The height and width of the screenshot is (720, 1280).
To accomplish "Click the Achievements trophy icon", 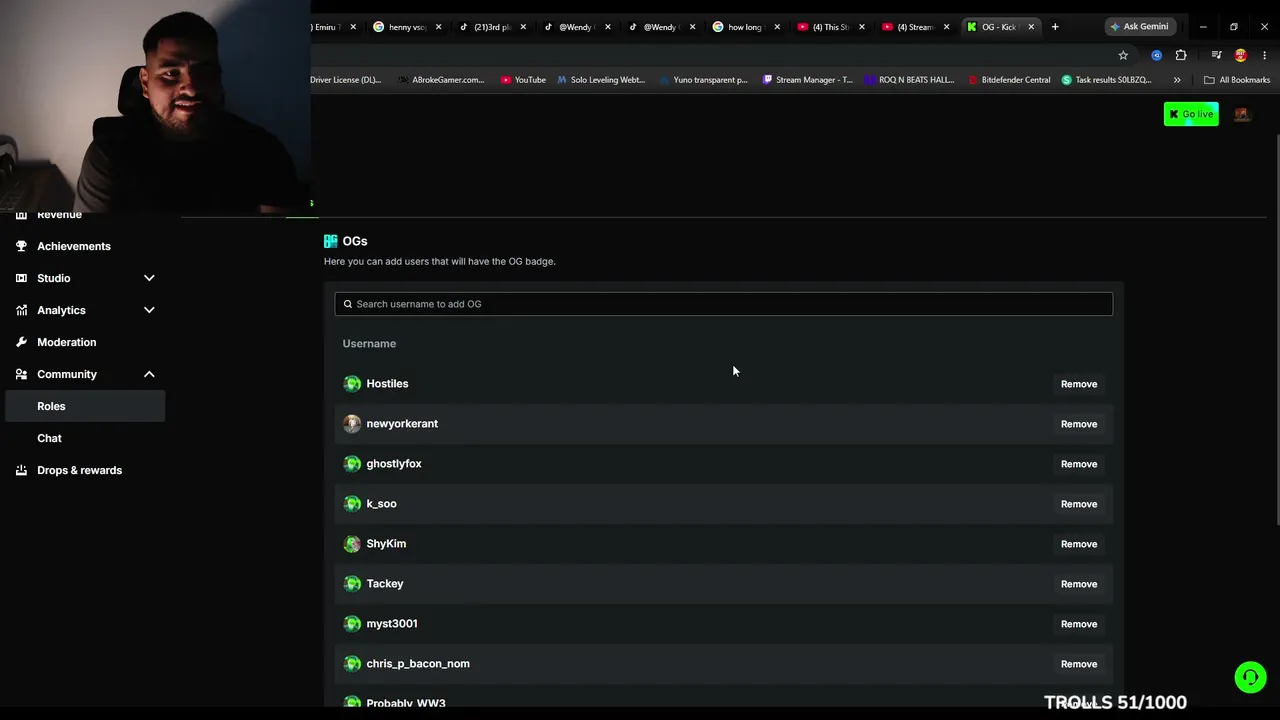I will [21, 246].
